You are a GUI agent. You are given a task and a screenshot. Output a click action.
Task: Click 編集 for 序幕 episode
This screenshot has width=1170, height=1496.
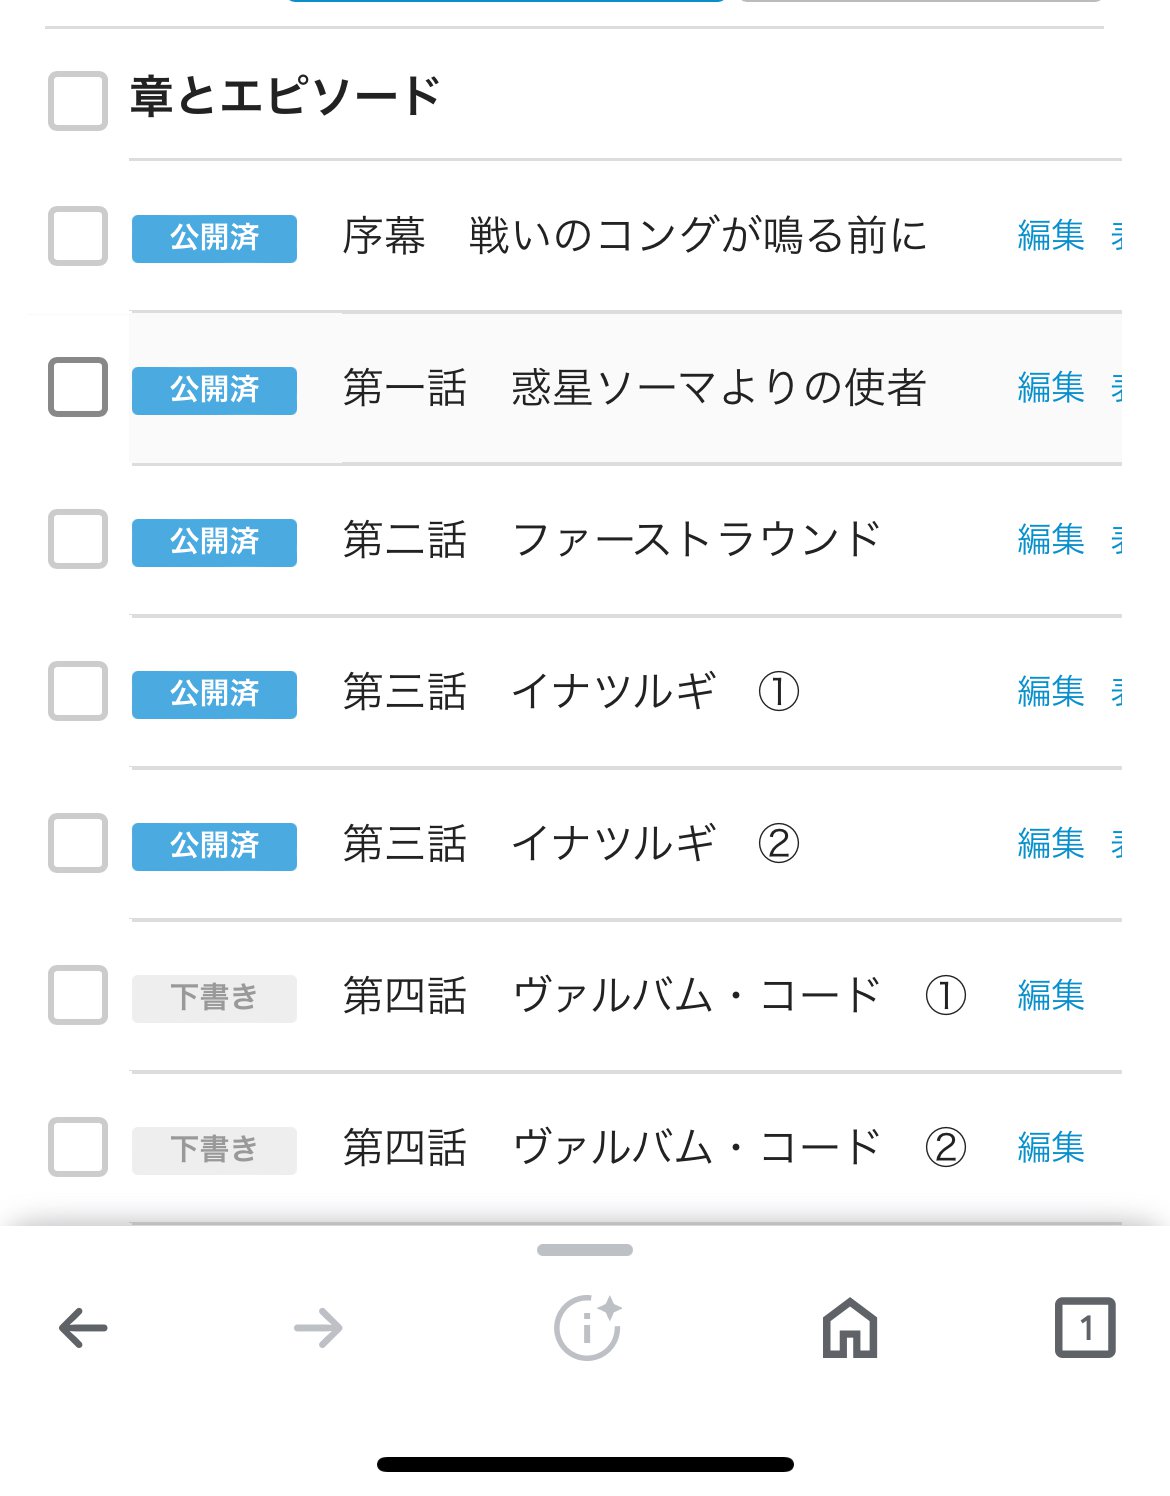tap(1051, 236)
